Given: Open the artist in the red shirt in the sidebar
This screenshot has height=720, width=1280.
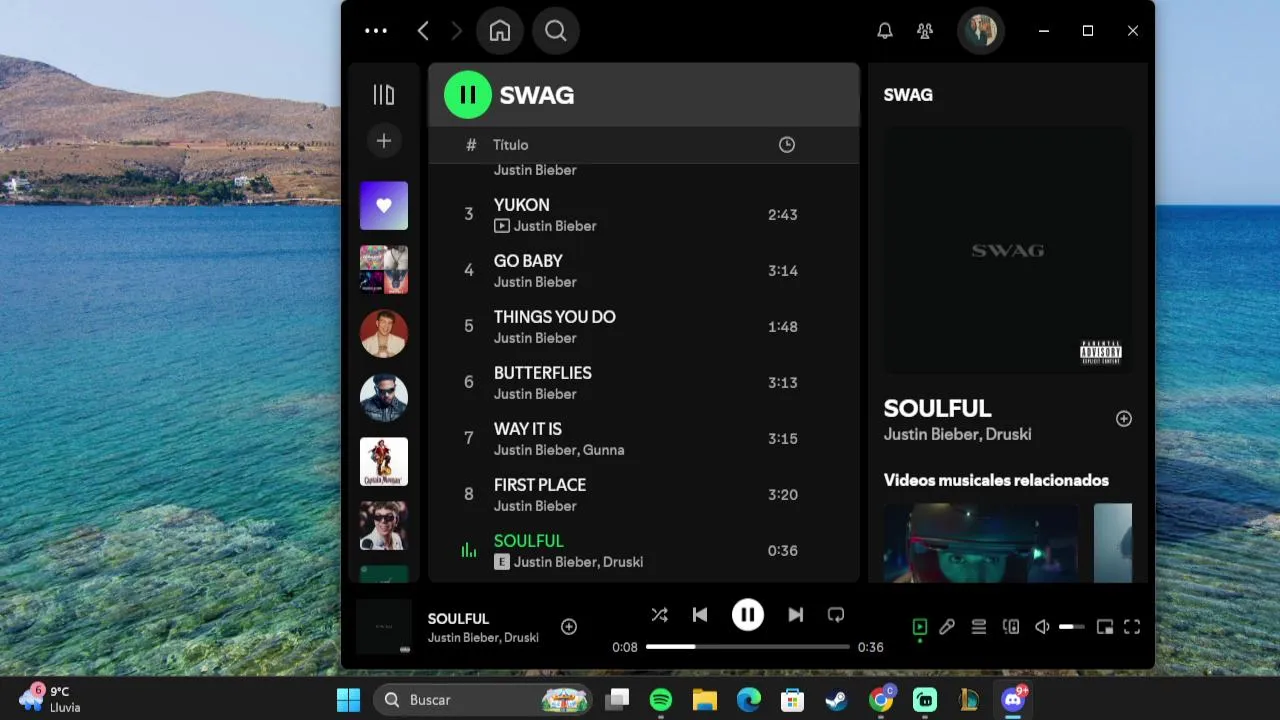Looking at the screenshot, I should (384, 334).
